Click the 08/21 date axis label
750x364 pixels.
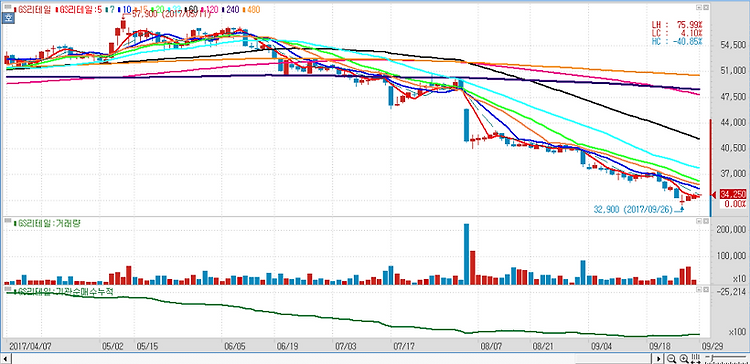click(543, 345)
